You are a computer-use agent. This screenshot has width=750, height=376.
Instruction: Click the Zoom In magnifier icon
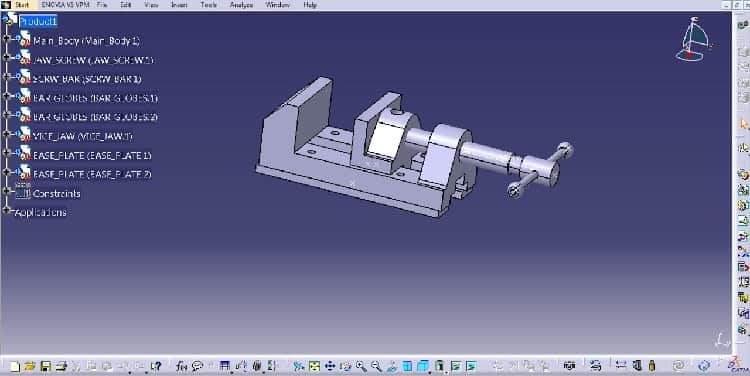361,366
